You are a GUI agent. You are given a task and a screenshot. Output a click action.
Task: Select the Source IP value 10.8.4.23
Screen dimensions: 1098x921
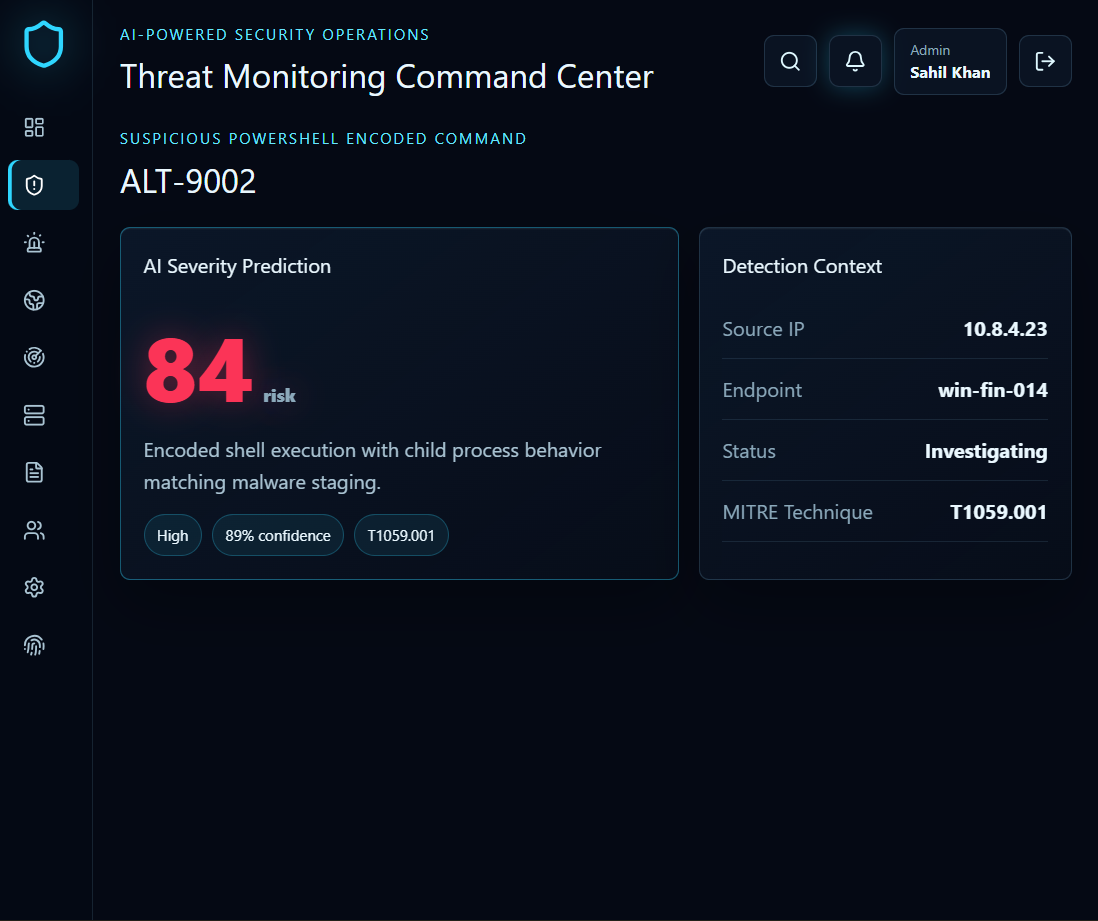click(x=1005, y=328)
